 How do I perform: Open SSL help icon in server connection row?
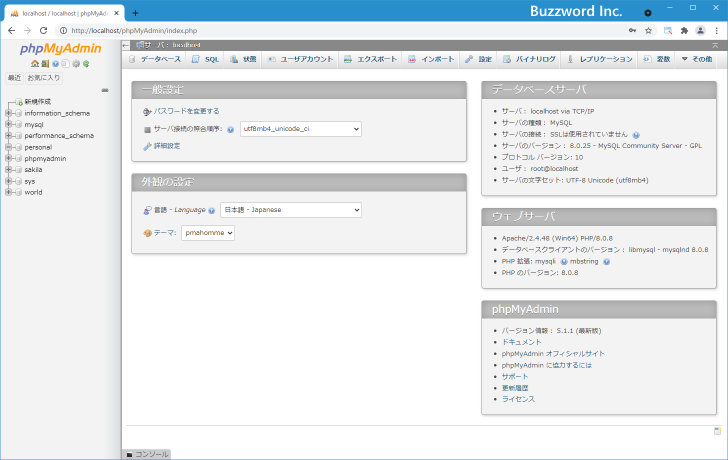pyautogui.click(x=636, y=135)
